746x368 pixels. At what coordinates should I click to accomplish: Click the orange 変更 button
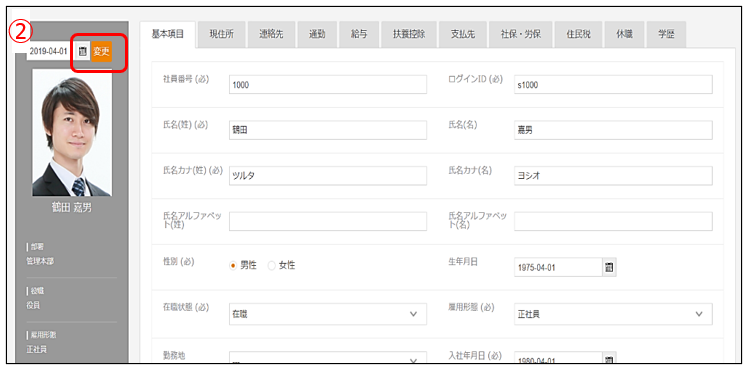(x=101, y=51)
